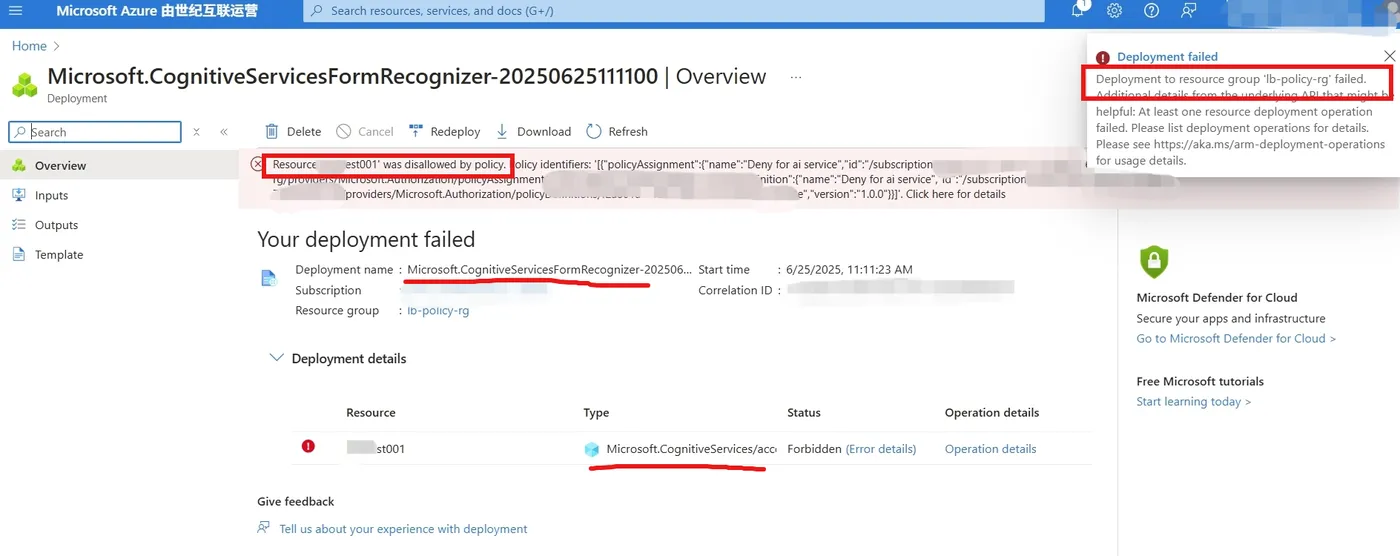Image resolution: width=1400 pixels, height=556 pixels.
Task: Collapse the Deployment details section
Action: 277,358
